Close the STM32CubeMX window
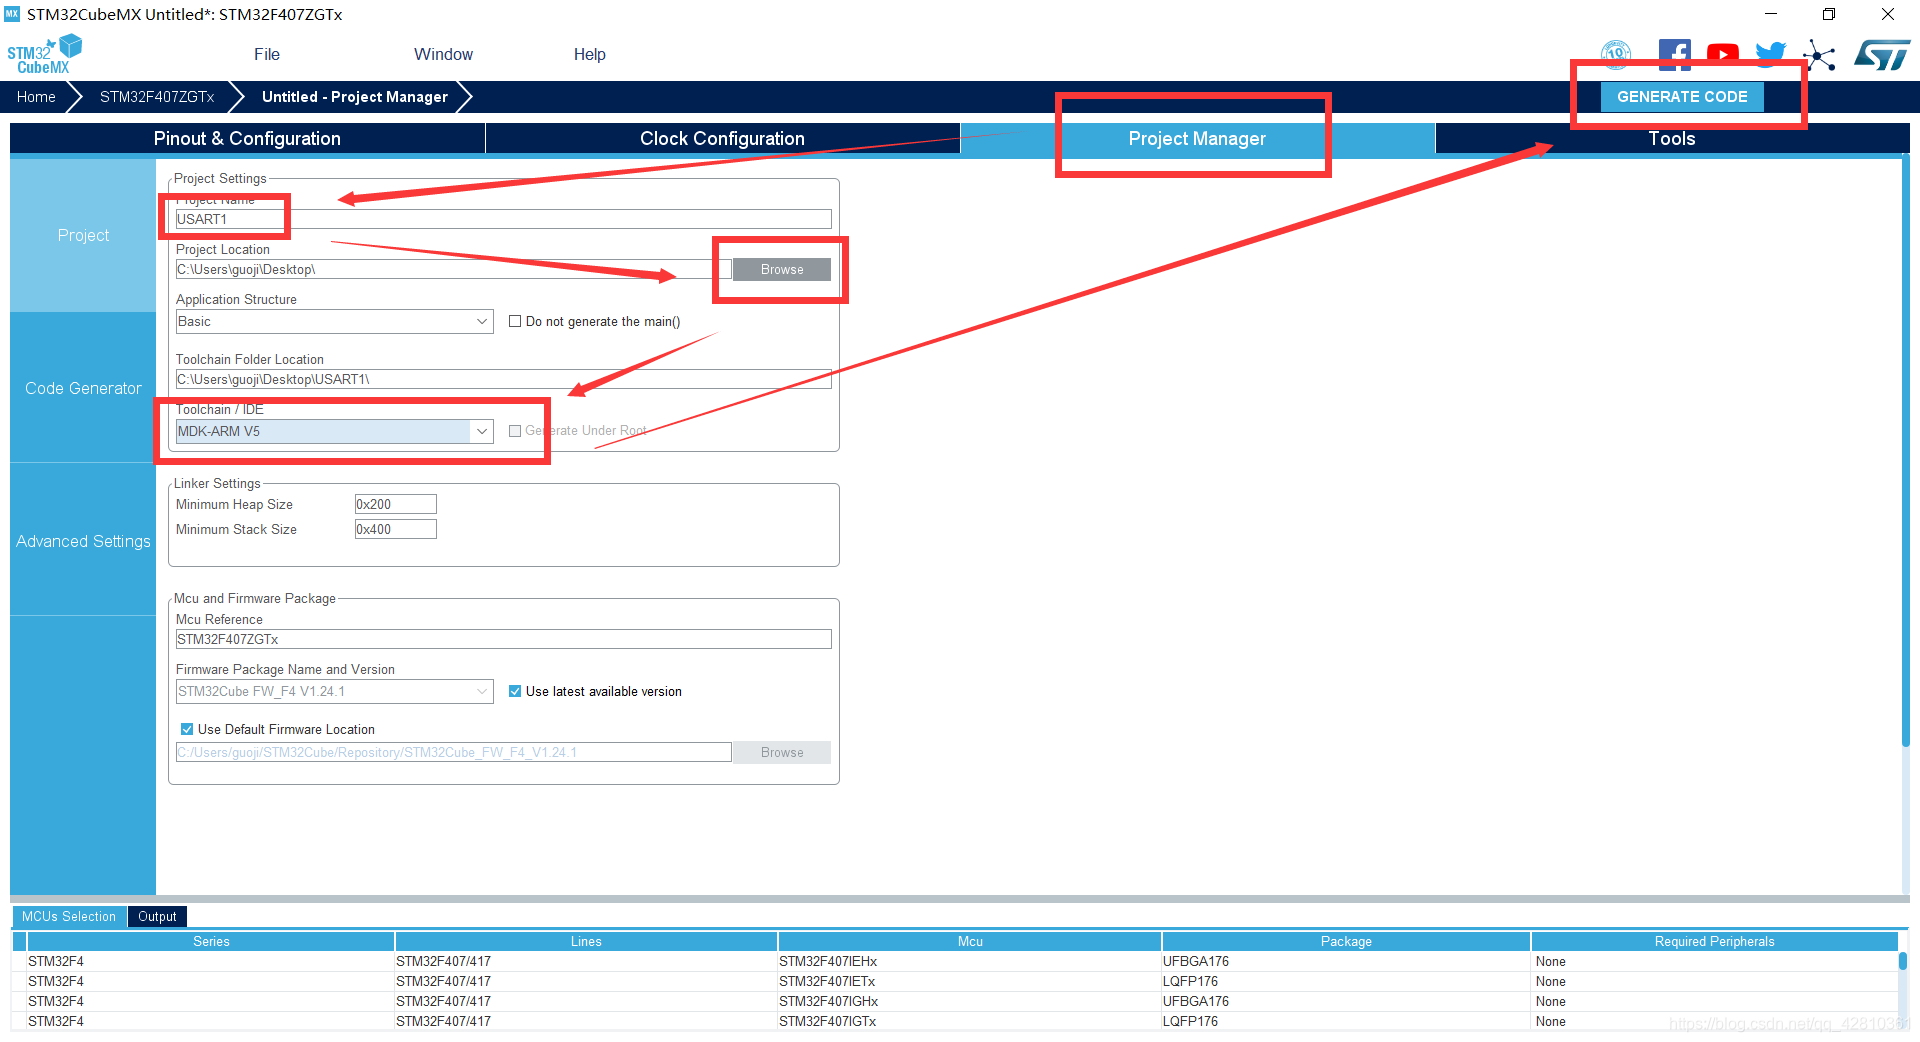The image size is (1920, 1042). click(1888, 14)
